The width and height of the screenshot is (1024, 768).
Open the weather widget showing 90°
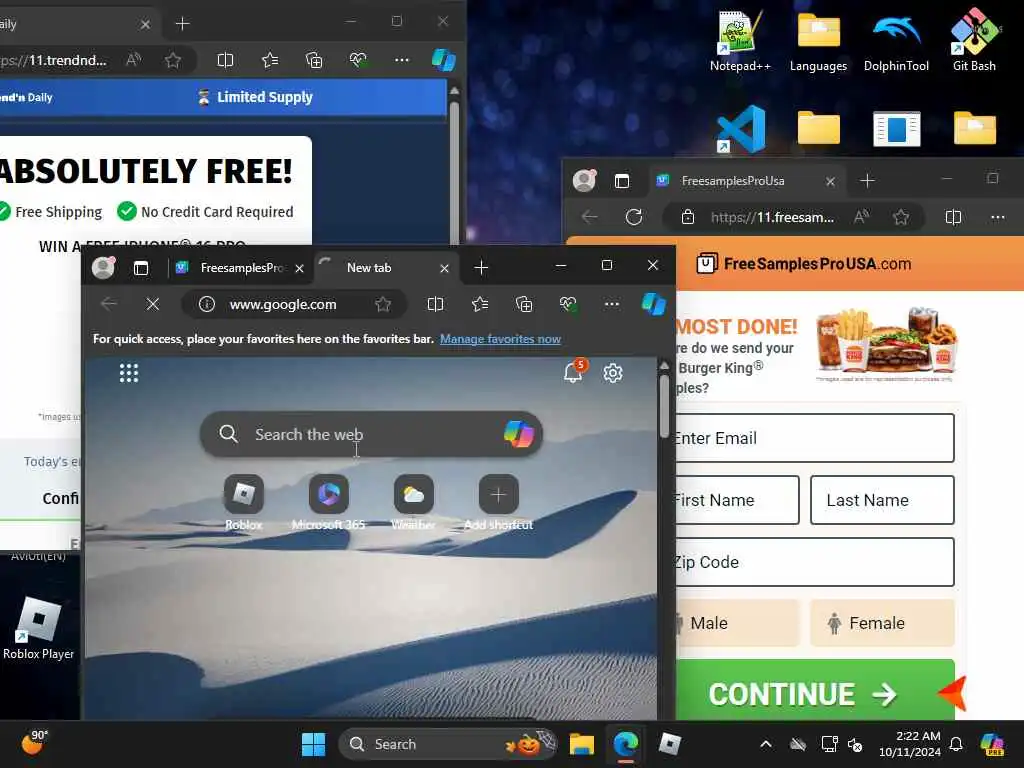pyautogui.click(x=35, y=743)
